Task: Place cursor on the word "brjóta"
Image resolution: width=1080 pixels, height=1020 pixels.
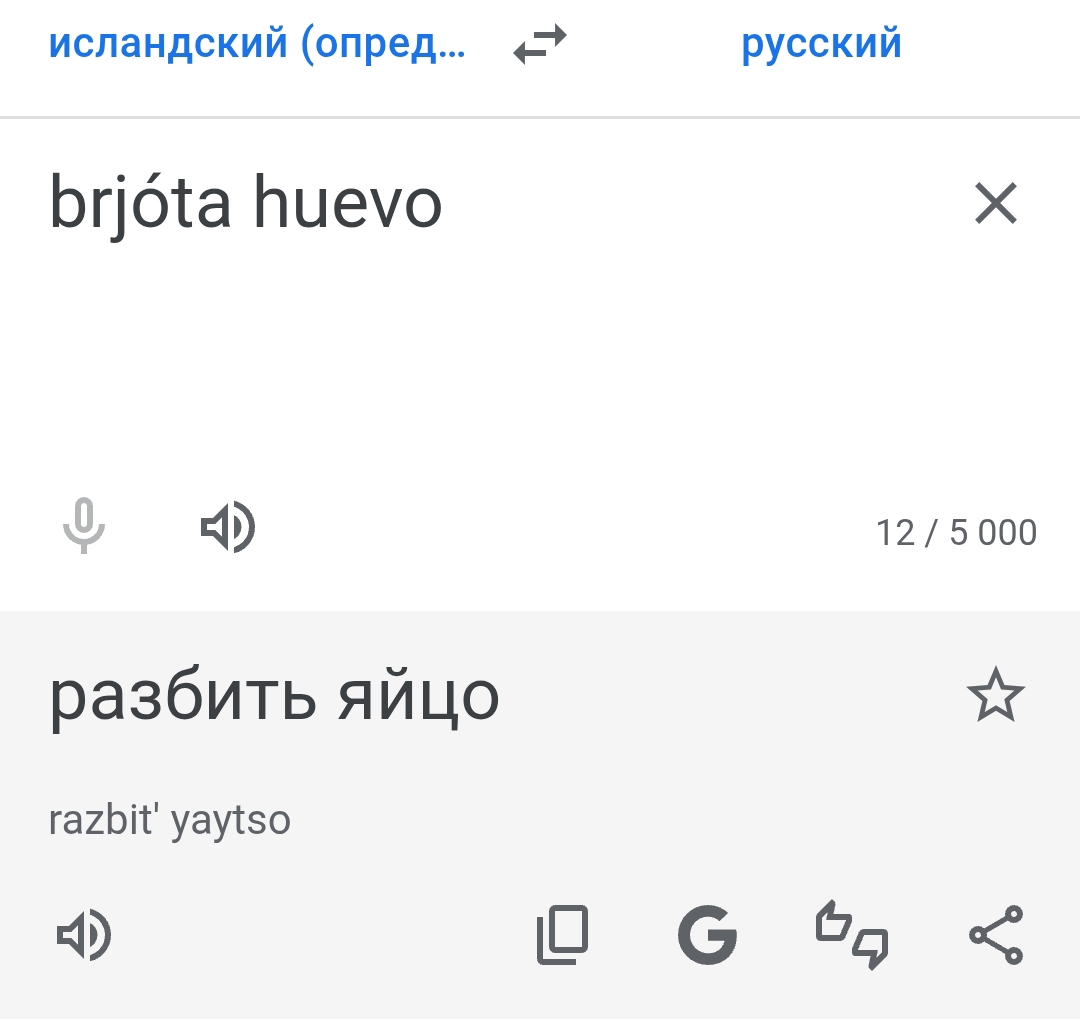Action: (x=140, y=204)
